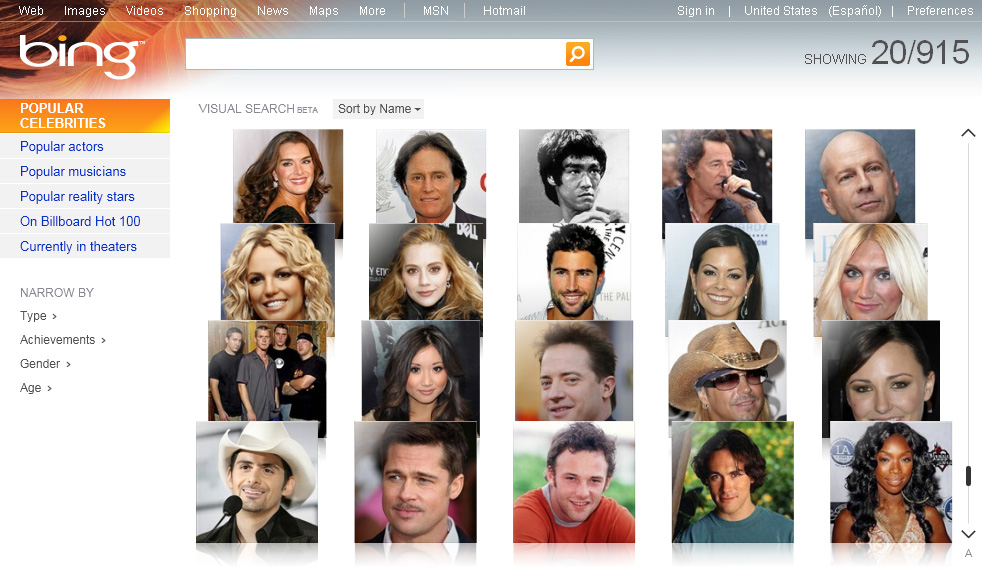Click the man in red shirt thumbnail
The image size is (982, 570).
[x=574, y=482]
